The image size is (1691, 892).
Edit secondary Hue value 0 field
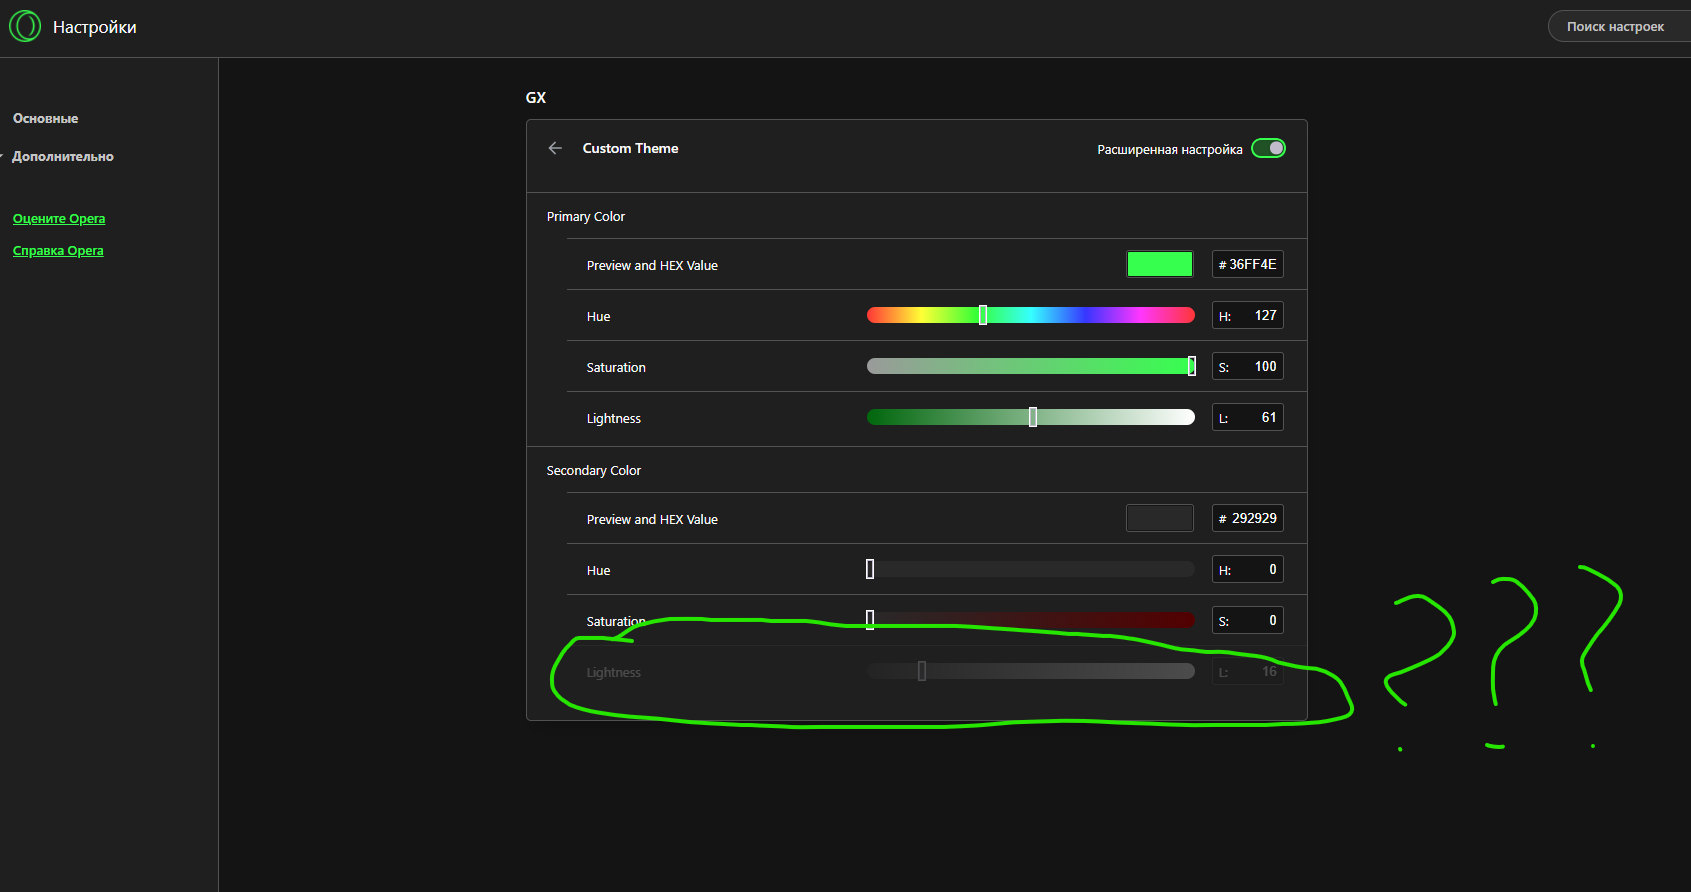[x=1248, y=569]
